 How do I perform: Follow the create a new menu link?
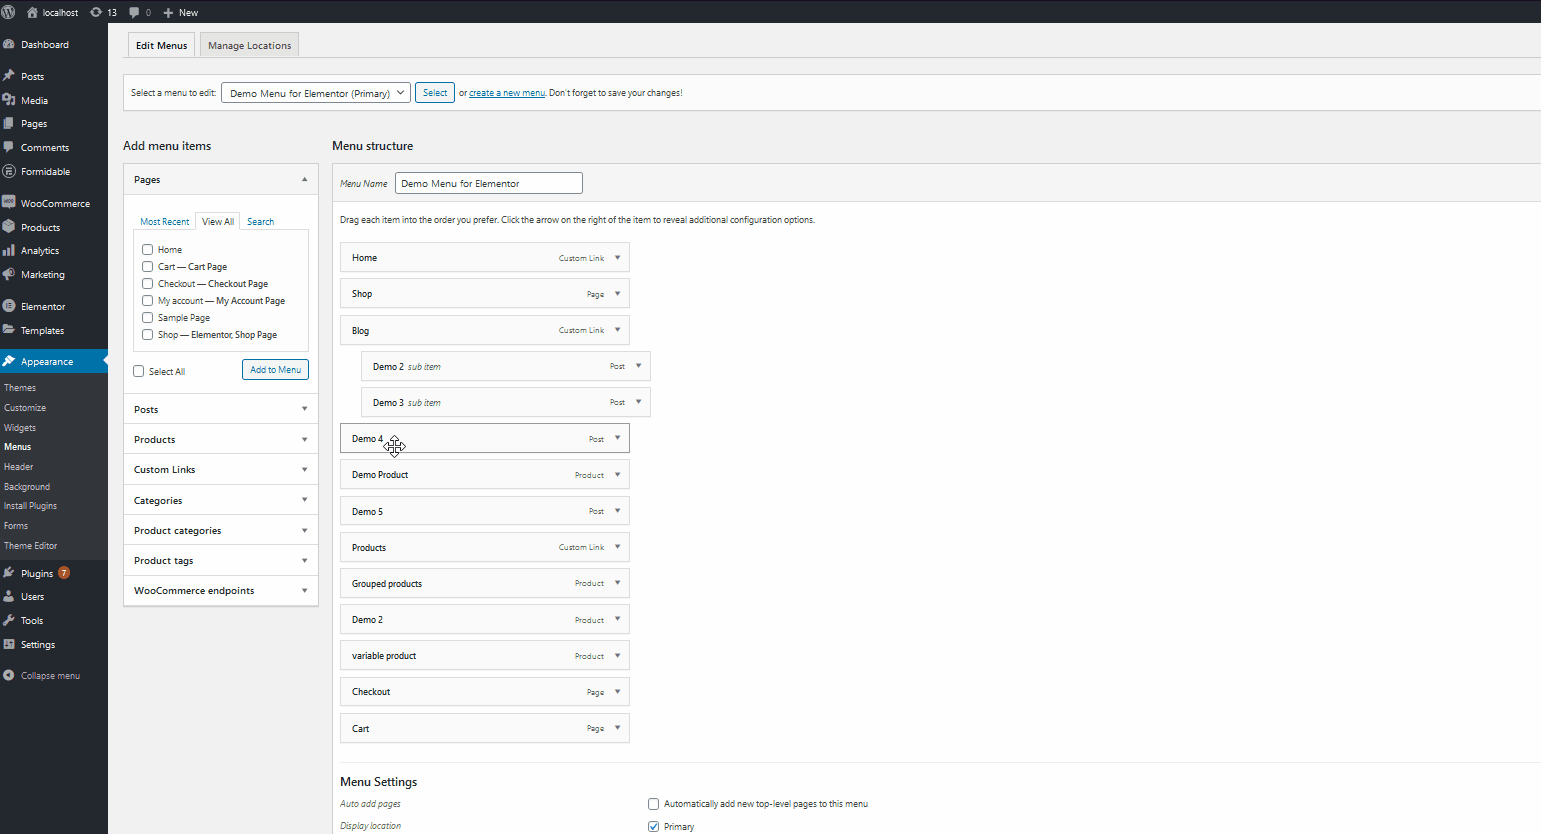click(507, 93)
